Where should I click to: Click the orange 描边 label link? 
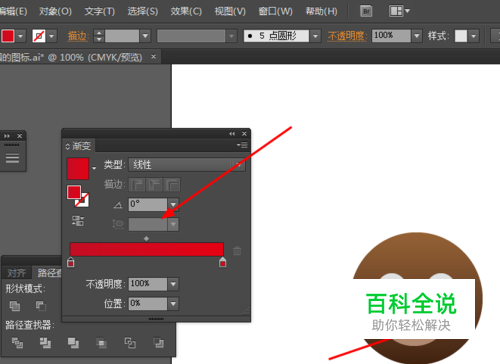78,36
